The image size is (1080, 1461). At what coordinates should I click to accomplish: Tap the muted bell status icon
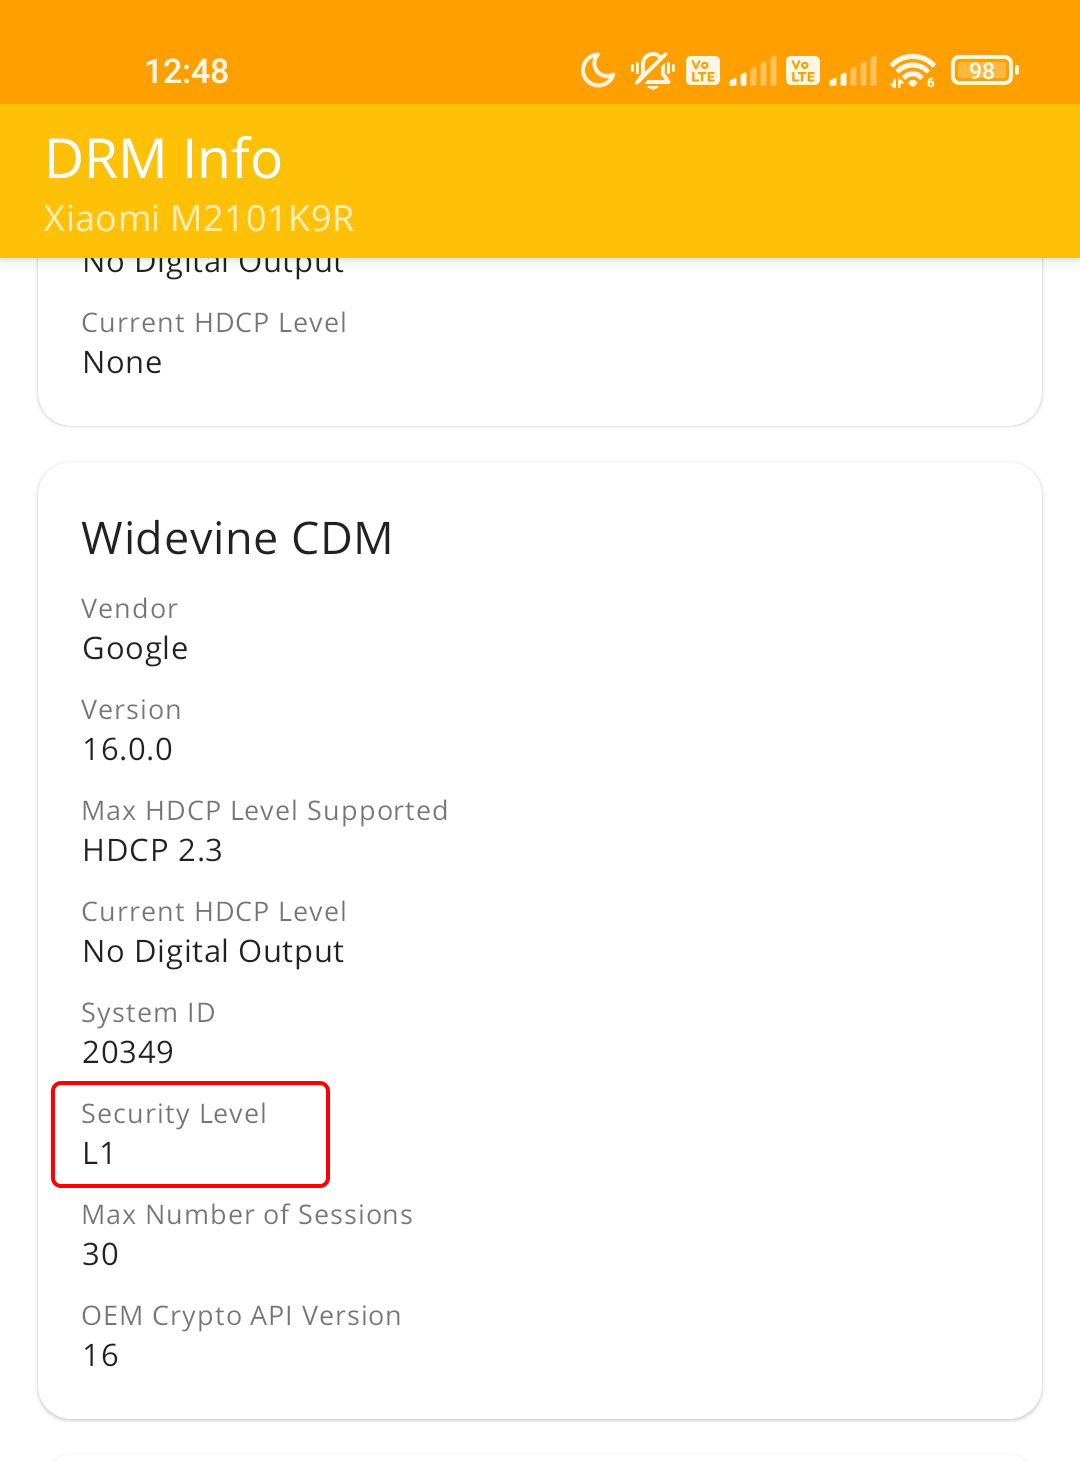coord(653,71)
